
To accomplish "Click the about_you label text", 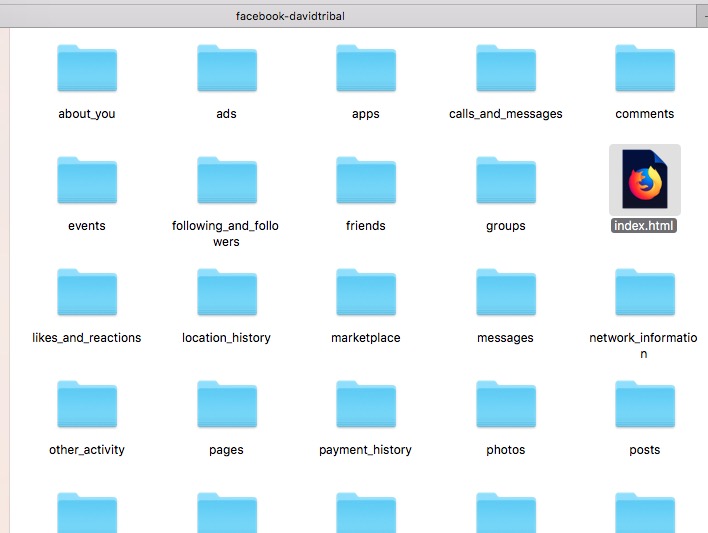I will pos(87,114).
